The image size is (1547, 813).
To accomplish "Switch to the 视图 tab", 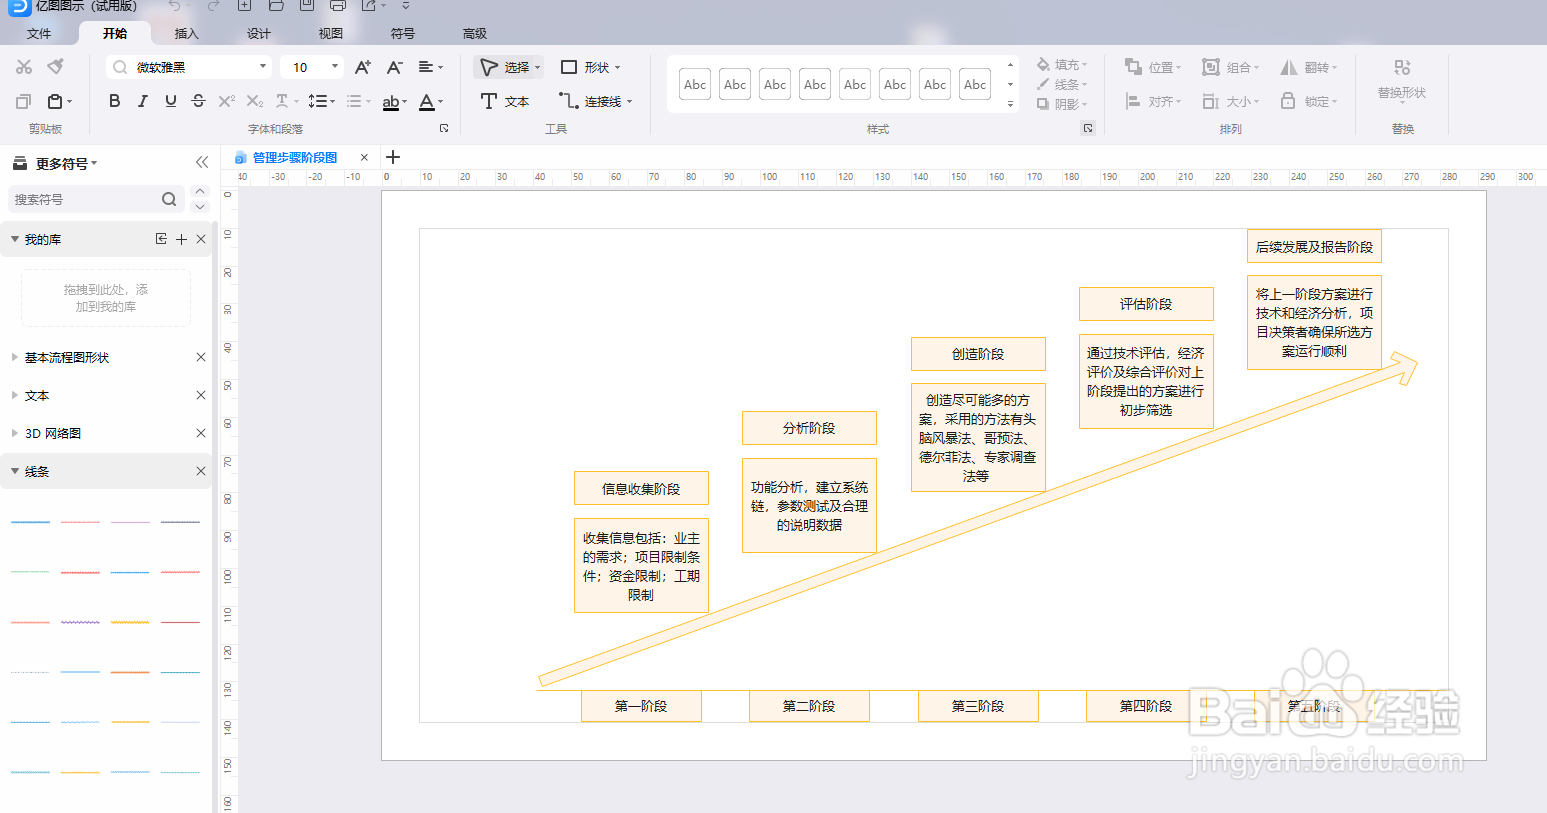I will coord(331,33).
